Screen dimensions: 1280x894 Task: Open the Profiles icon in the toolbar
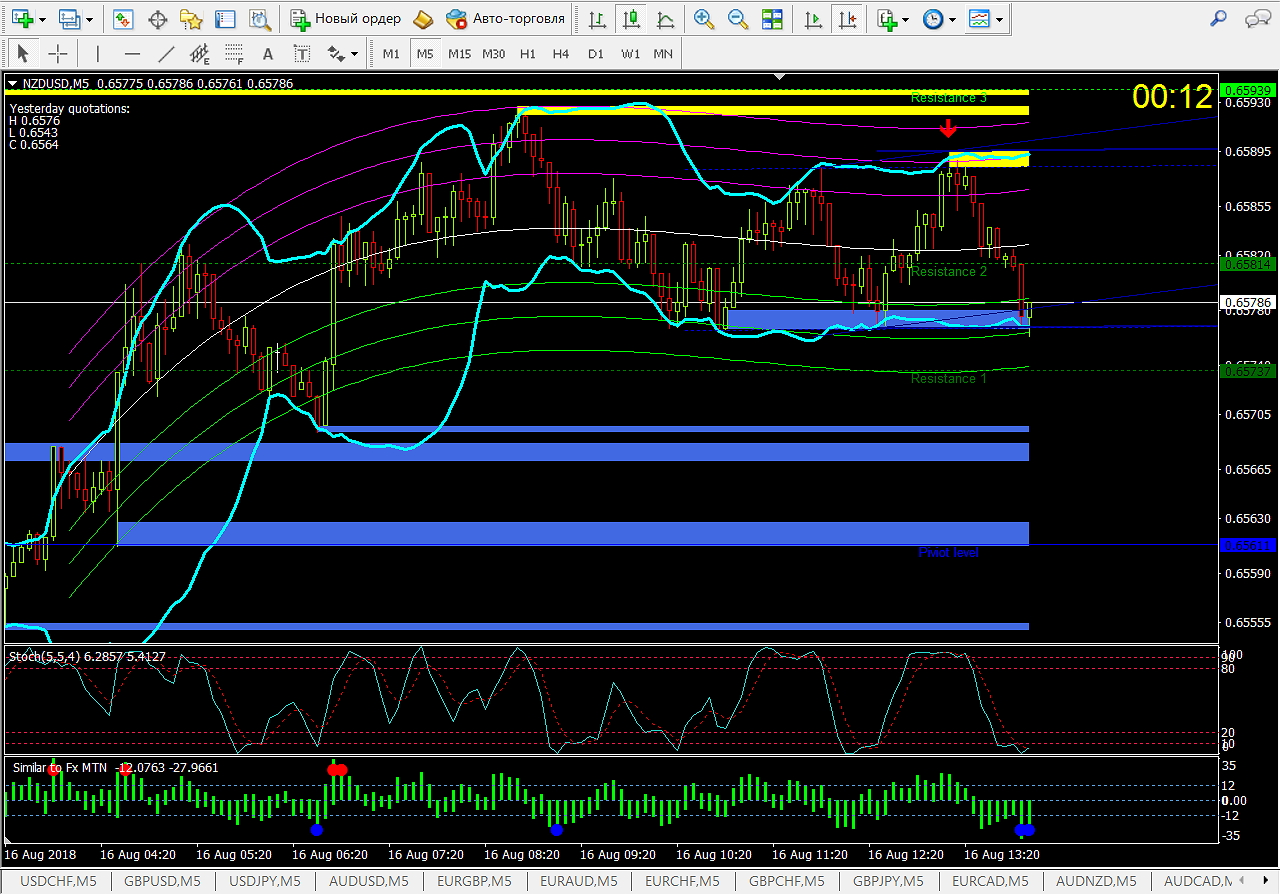(70, 18)
